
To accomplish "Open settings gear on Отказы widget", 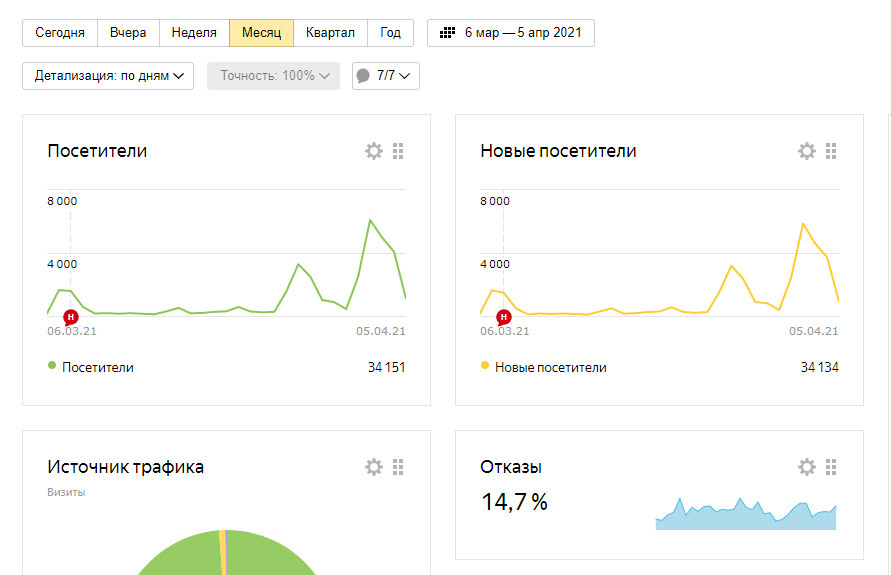I will click(x=807, y=467).
